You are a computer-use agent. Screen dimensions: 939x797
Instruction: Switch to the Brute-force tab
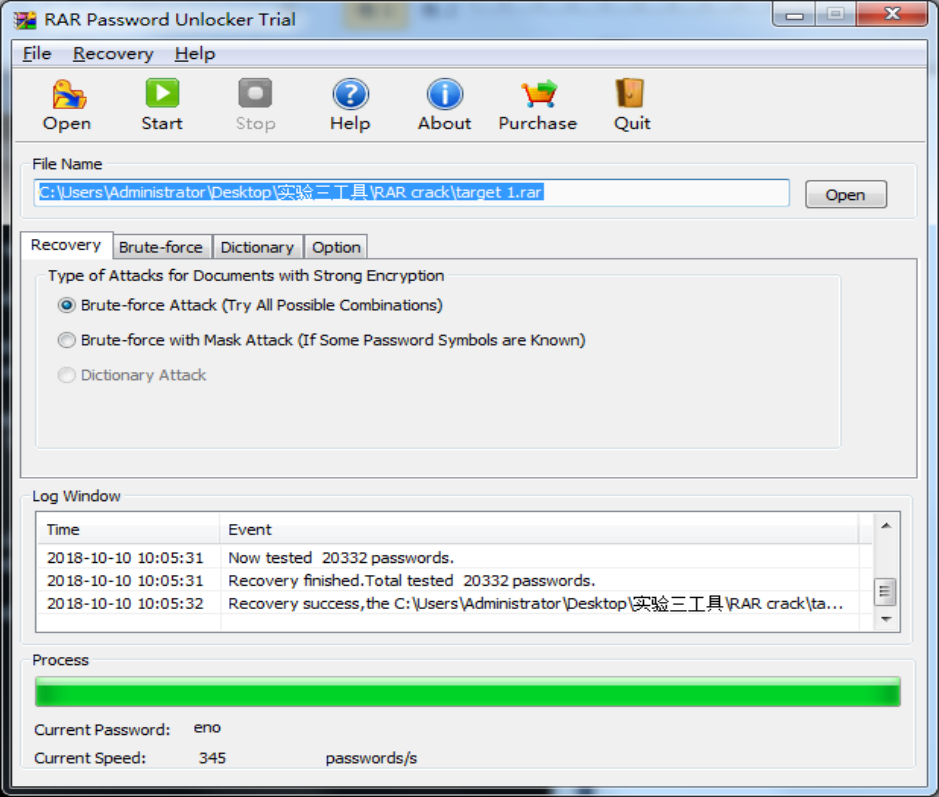[x=161, y=247]
